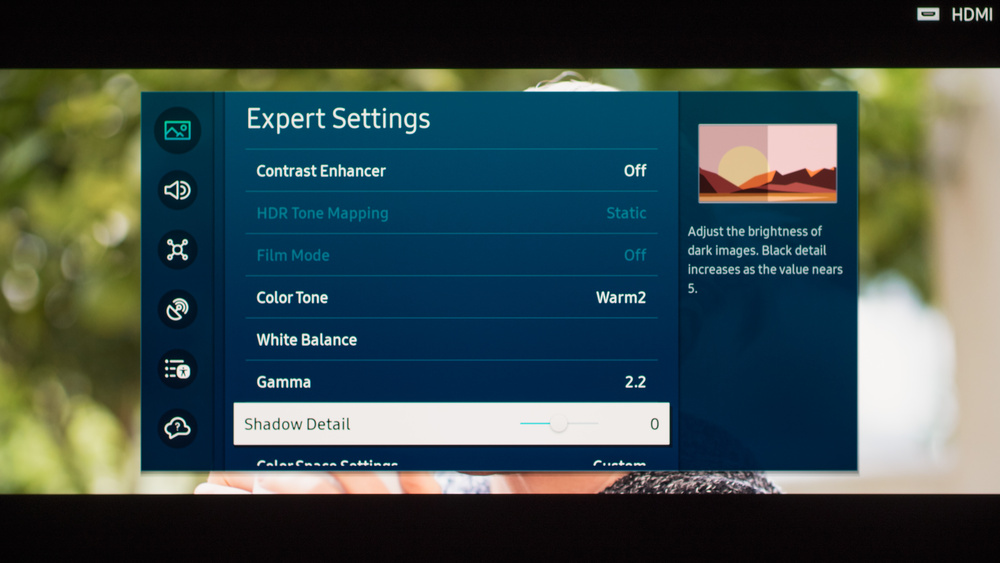1000x563 pixels.
Task: Toggle the Film Mode Off value
Action: tap(635, 255)
